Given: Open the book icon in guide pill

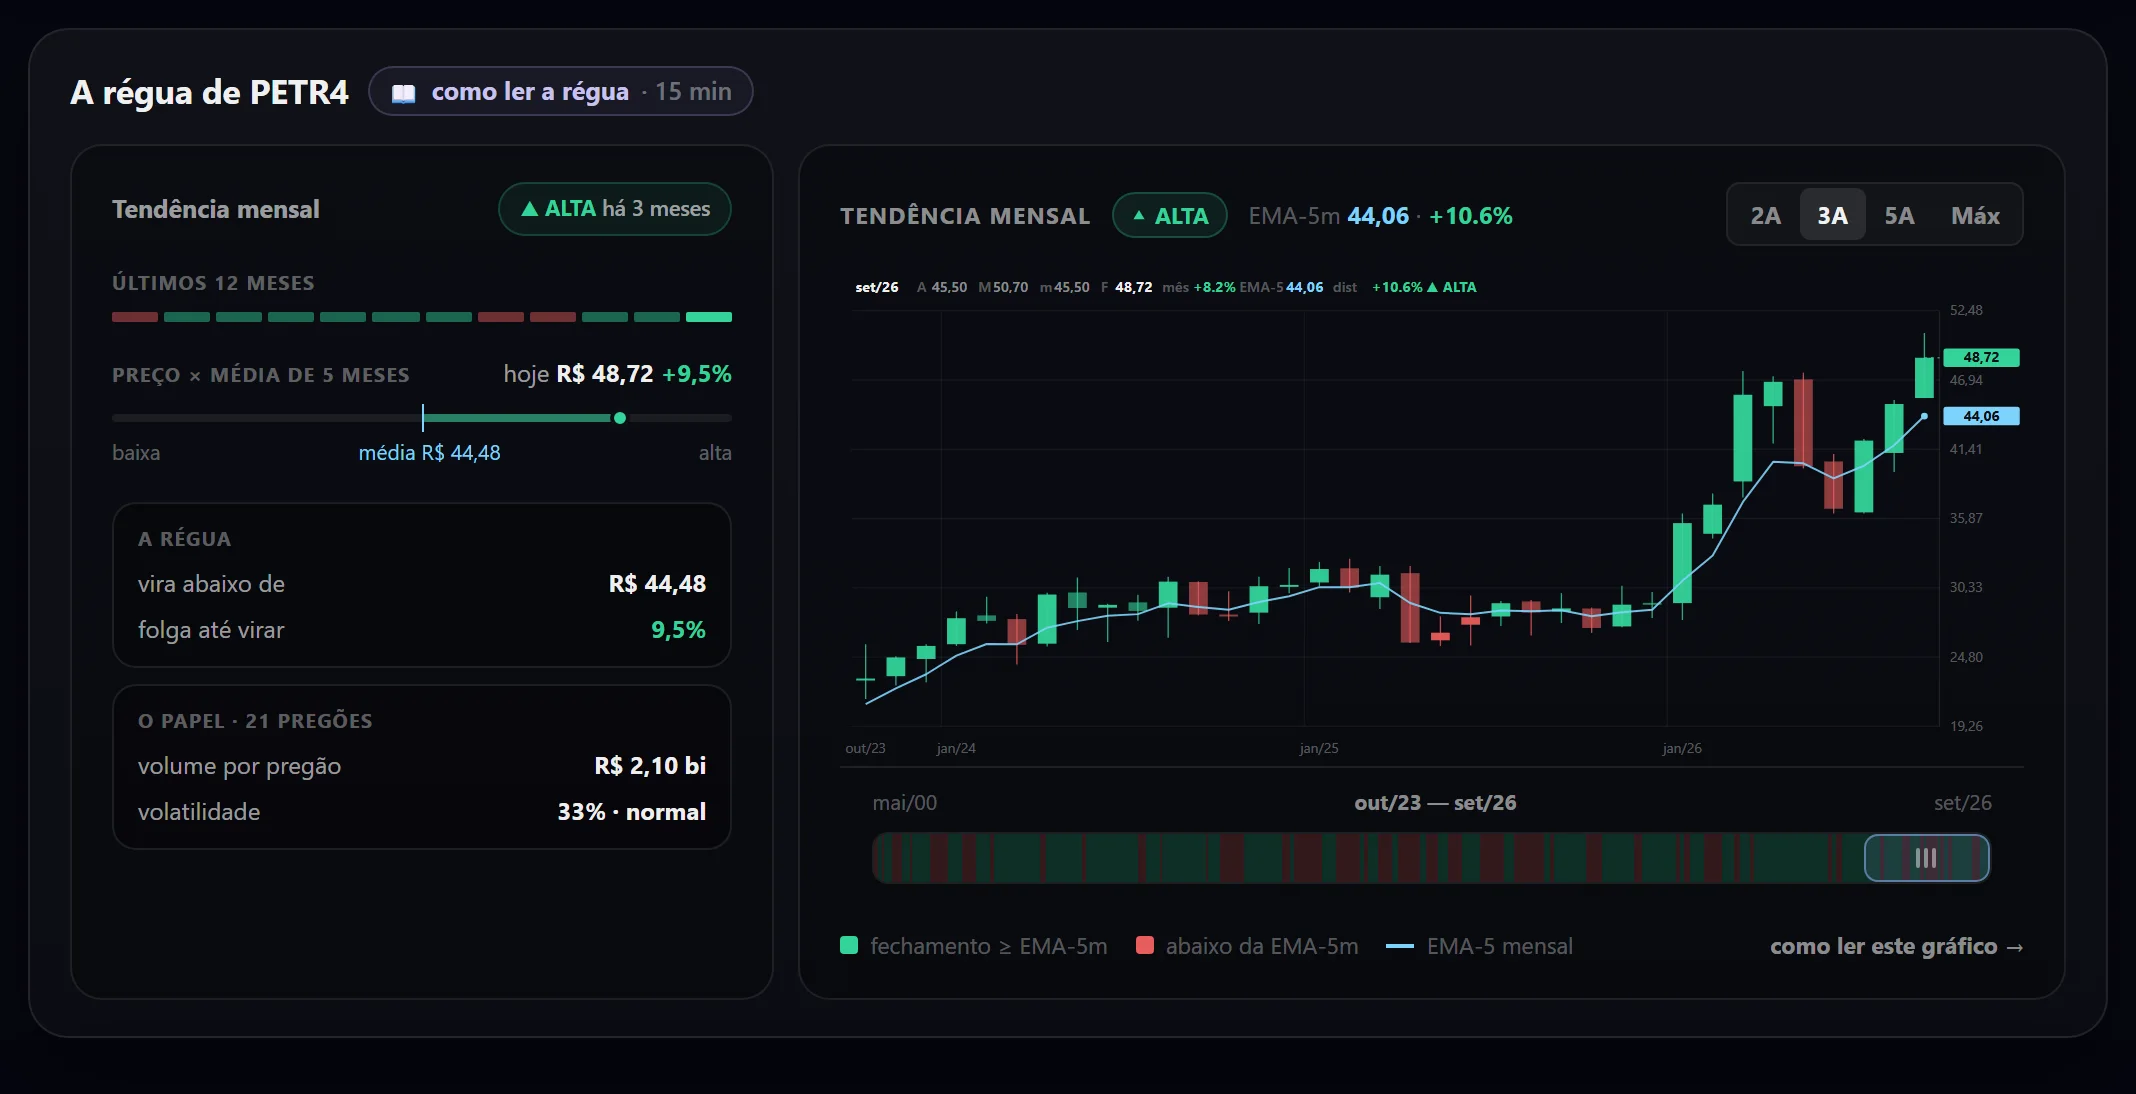Looking at the screenshot, I should (403, 93).
